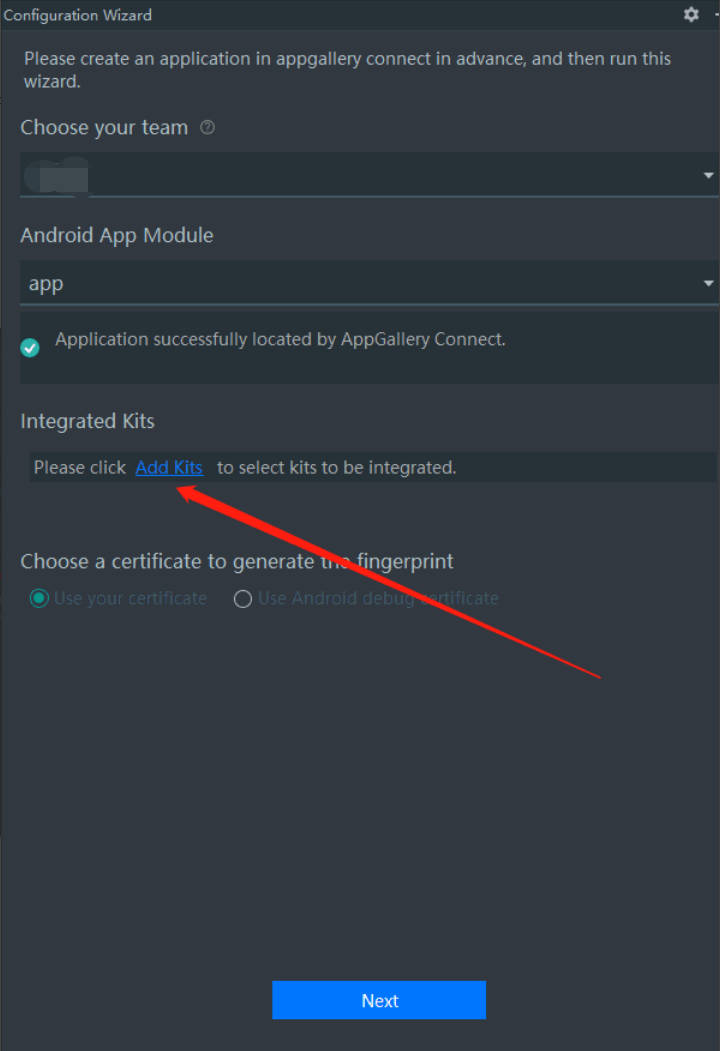720x1051 pixels.
Task: Open the Configuration Wizard settings gear
Action: [691, 15]
